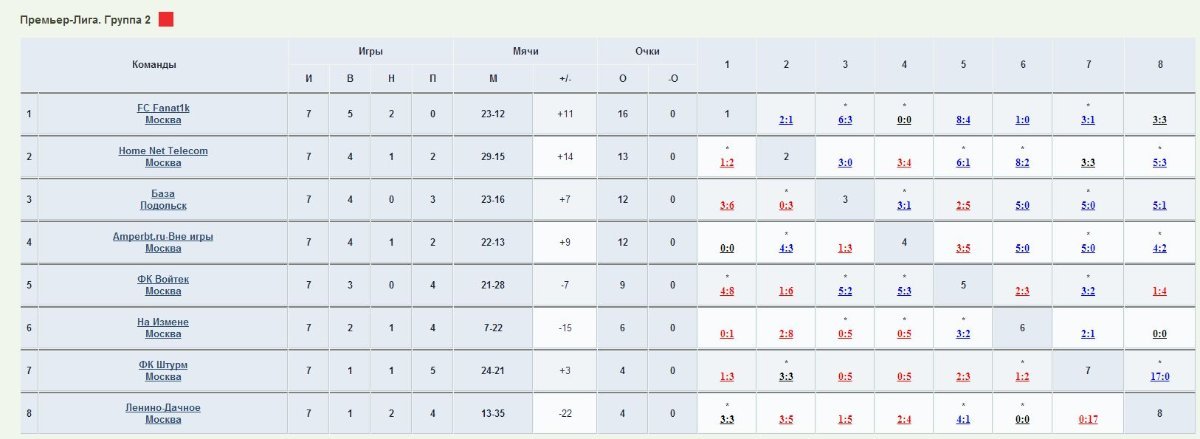
Task: Click the Команды column header
Action: point(154,64)
